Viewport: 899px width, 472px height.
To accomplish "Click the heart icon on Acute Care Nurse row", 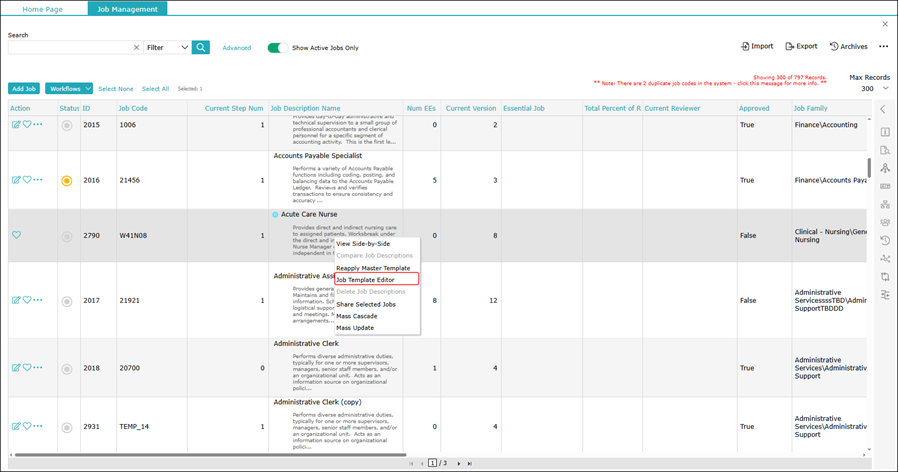I will pos(17,235).
